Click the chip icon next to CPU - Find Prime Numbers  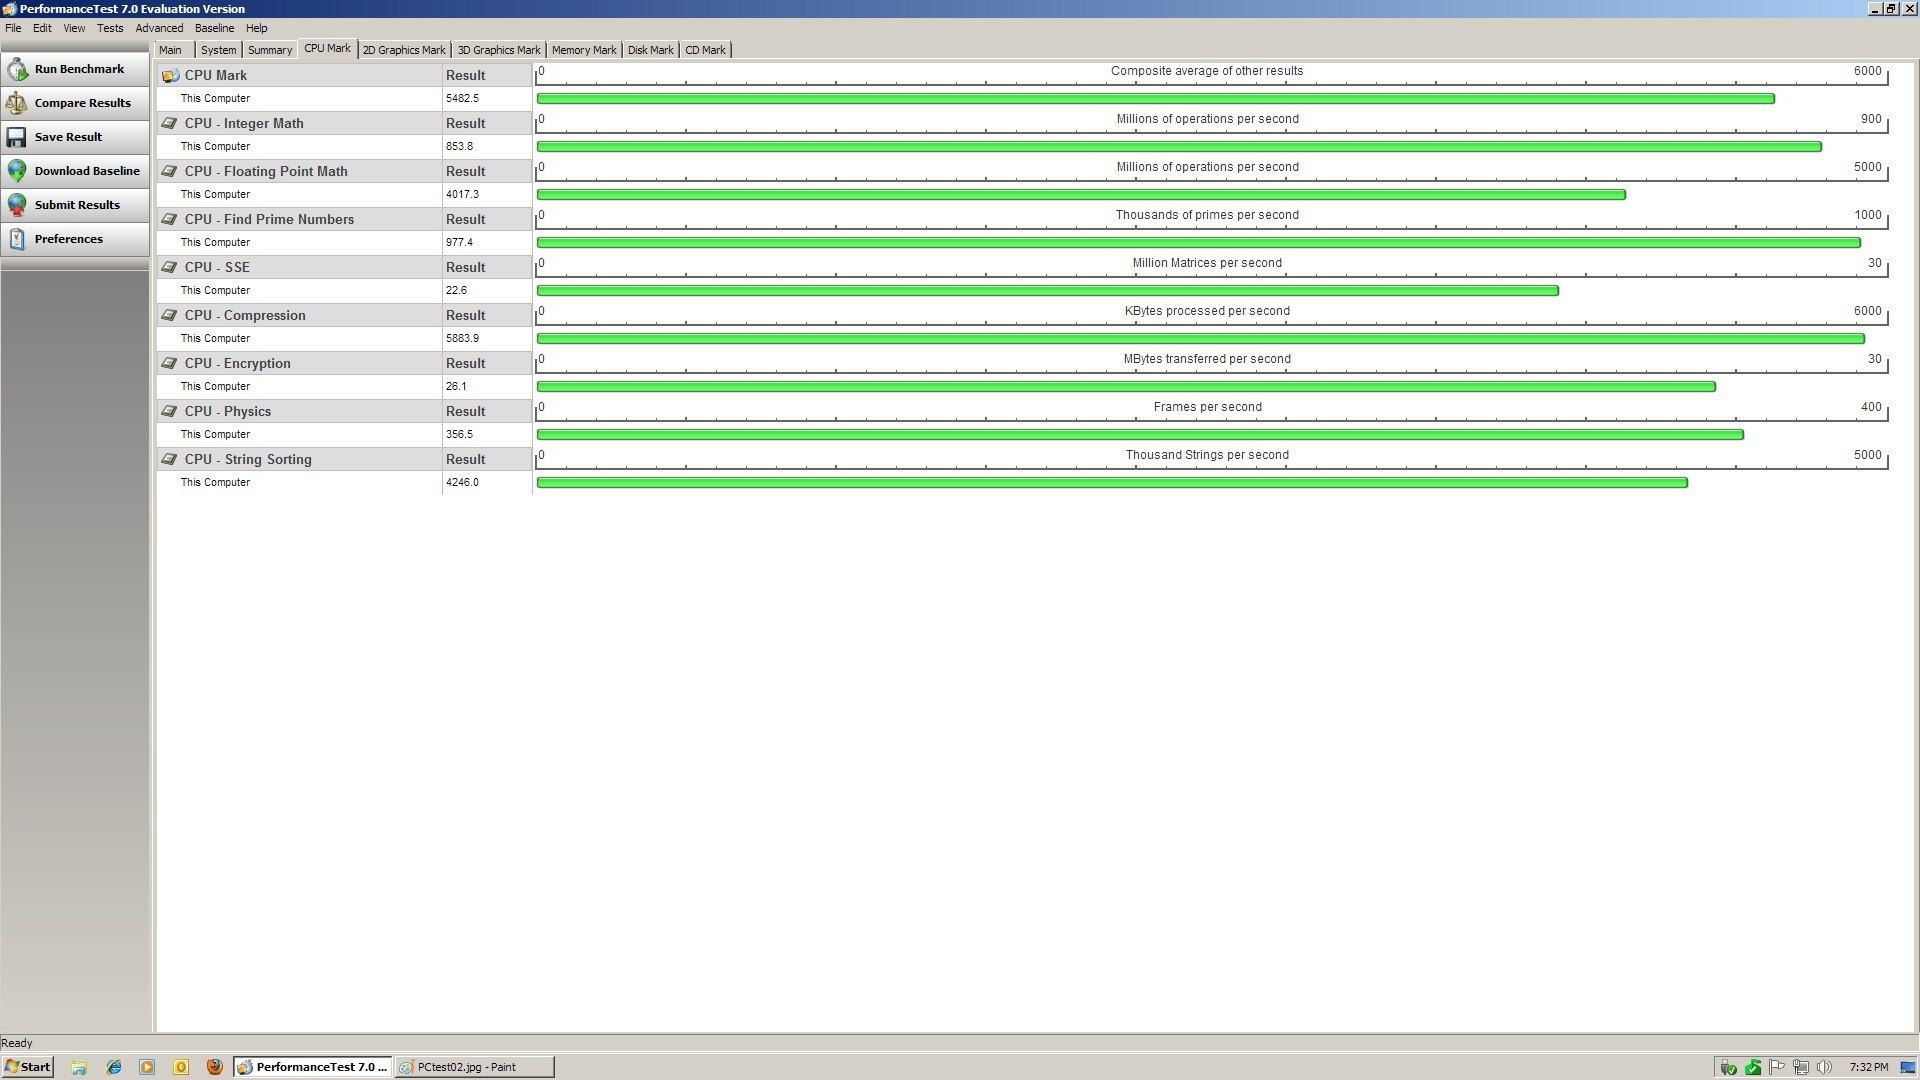pyautogui.click(x=170, y=219)
